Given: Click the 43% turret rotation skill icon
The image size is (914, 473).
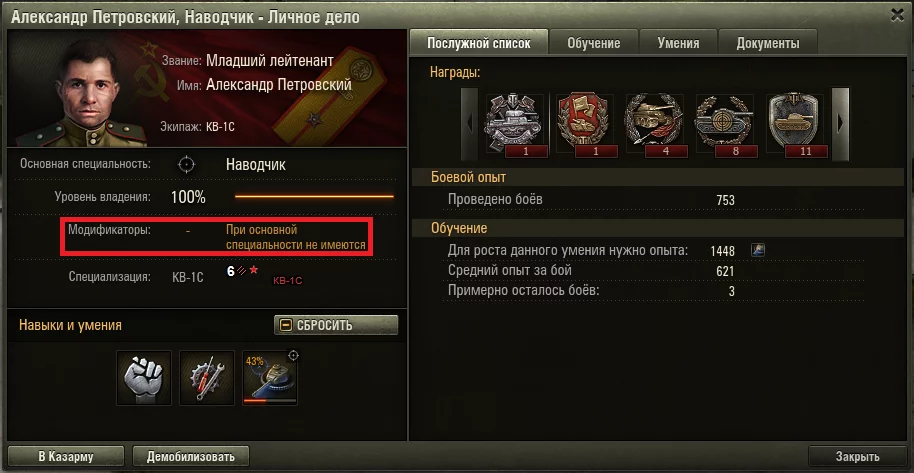Looking at the screenshot, I should pyautogui.click(x=270, y=377).
